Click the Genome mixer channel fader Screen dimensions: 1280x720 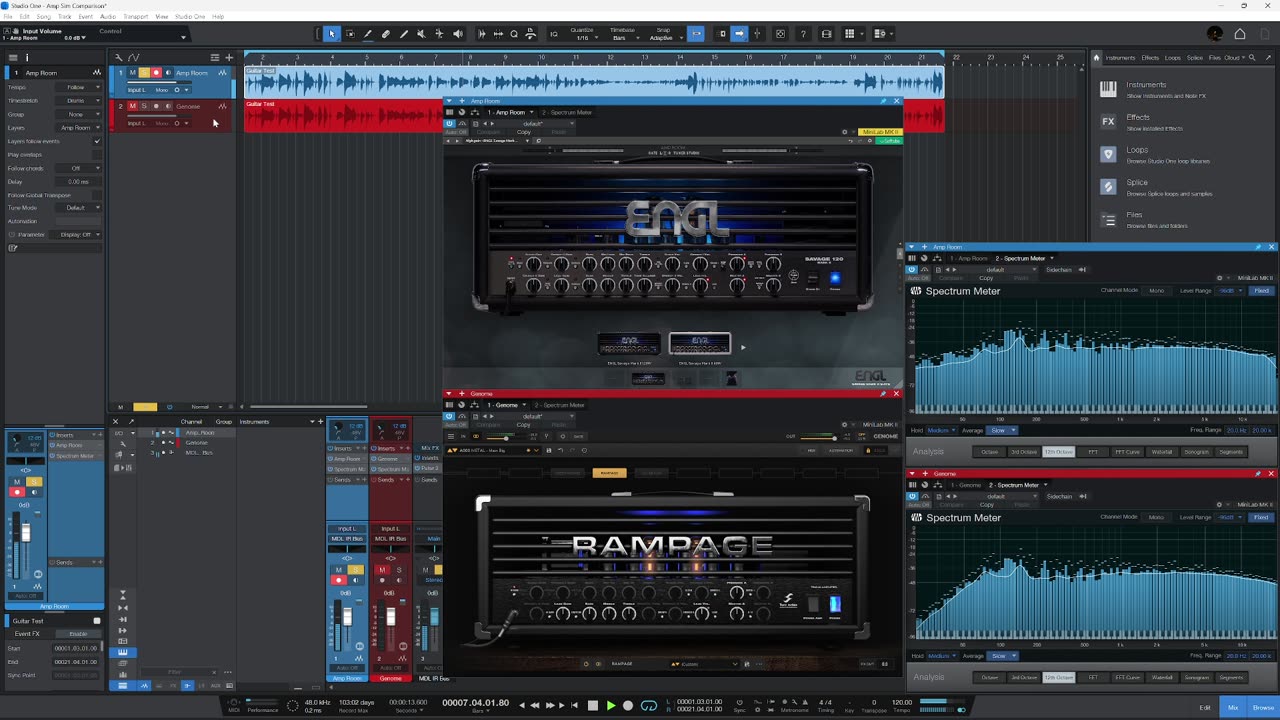tap(391, 617)
